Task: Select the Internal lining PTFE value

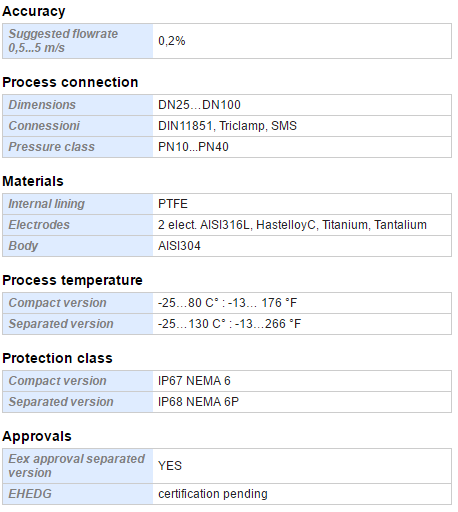Action: [x=302, y=204]
